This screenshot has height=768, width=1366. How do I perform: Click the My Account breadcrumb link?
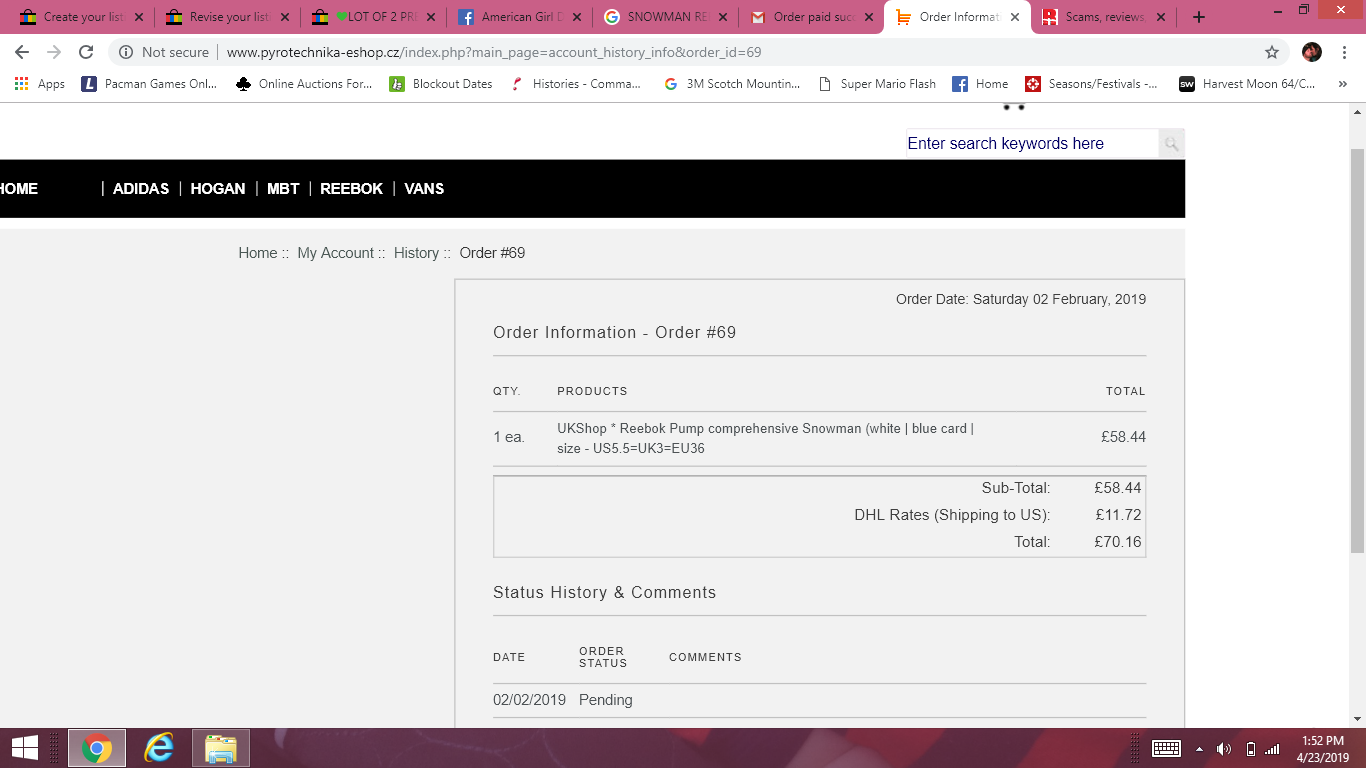[335, 253]
